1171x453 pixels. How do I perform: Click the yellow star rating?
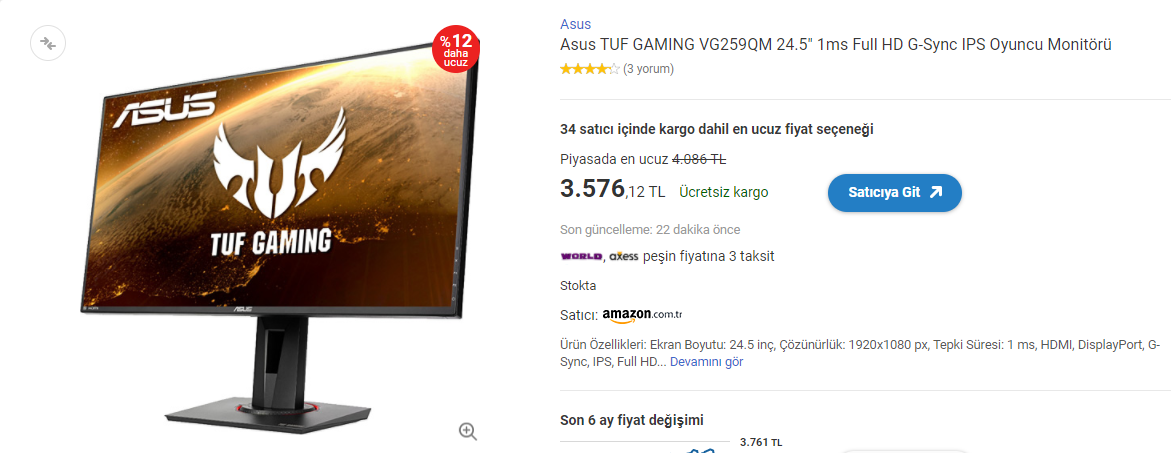click(590, 69)
